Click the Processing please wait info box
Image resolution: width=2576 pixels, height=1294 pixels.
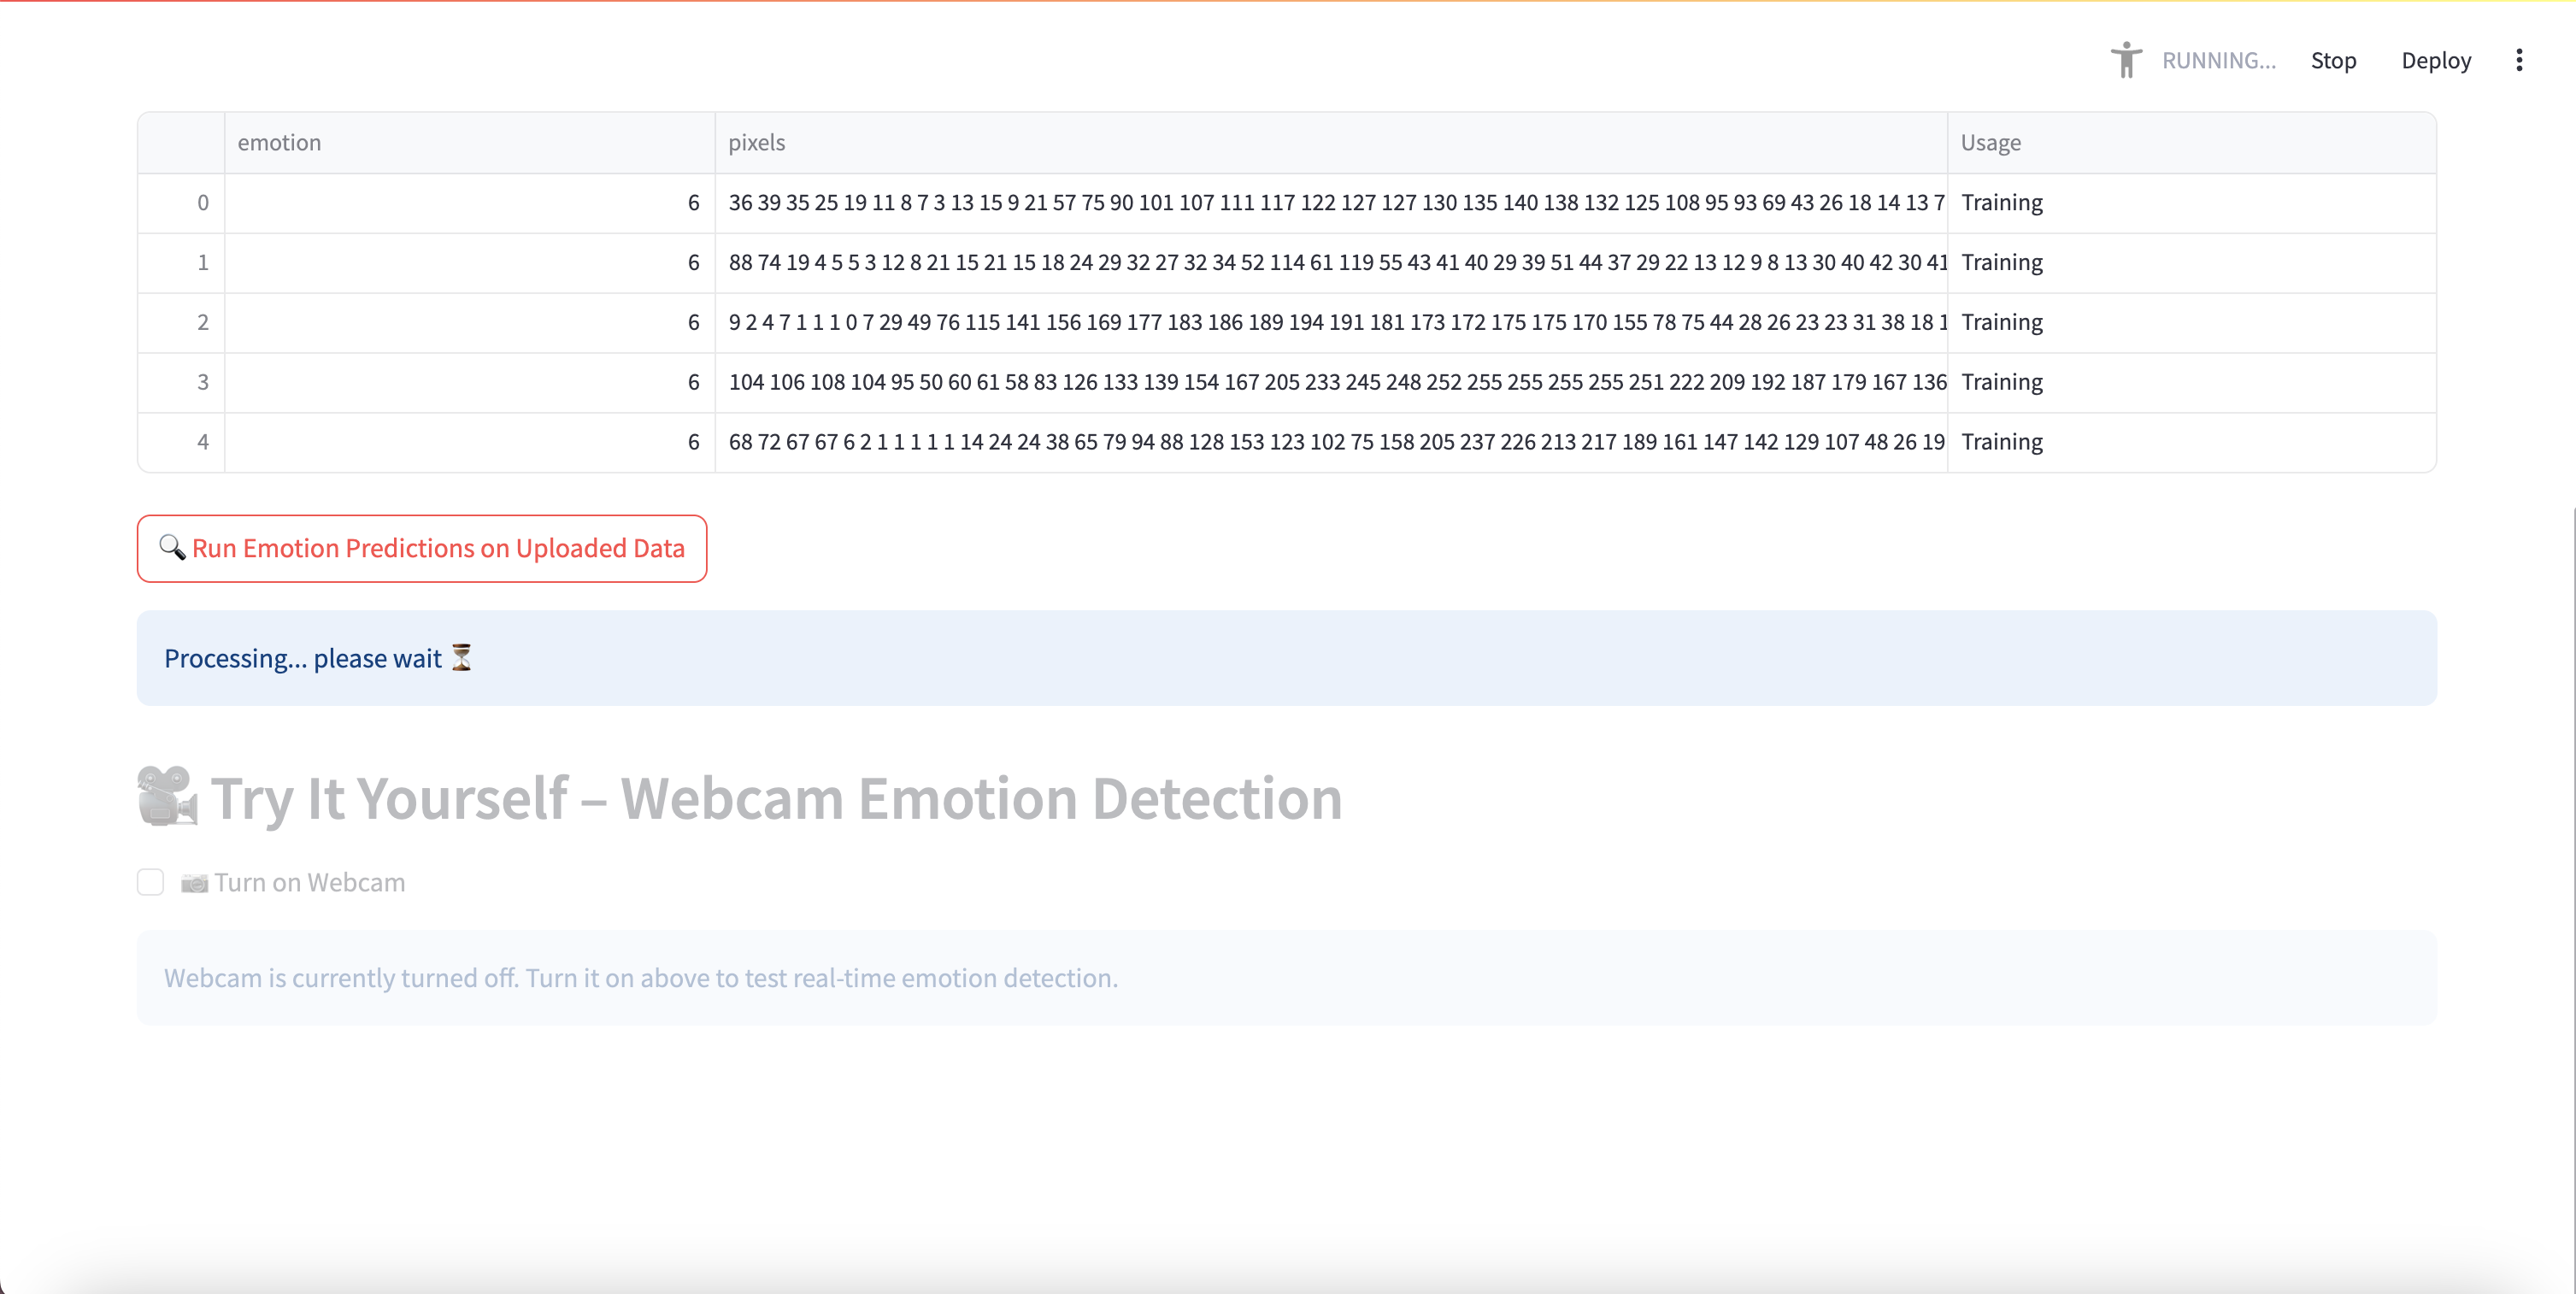click(x=1286, y=658)
